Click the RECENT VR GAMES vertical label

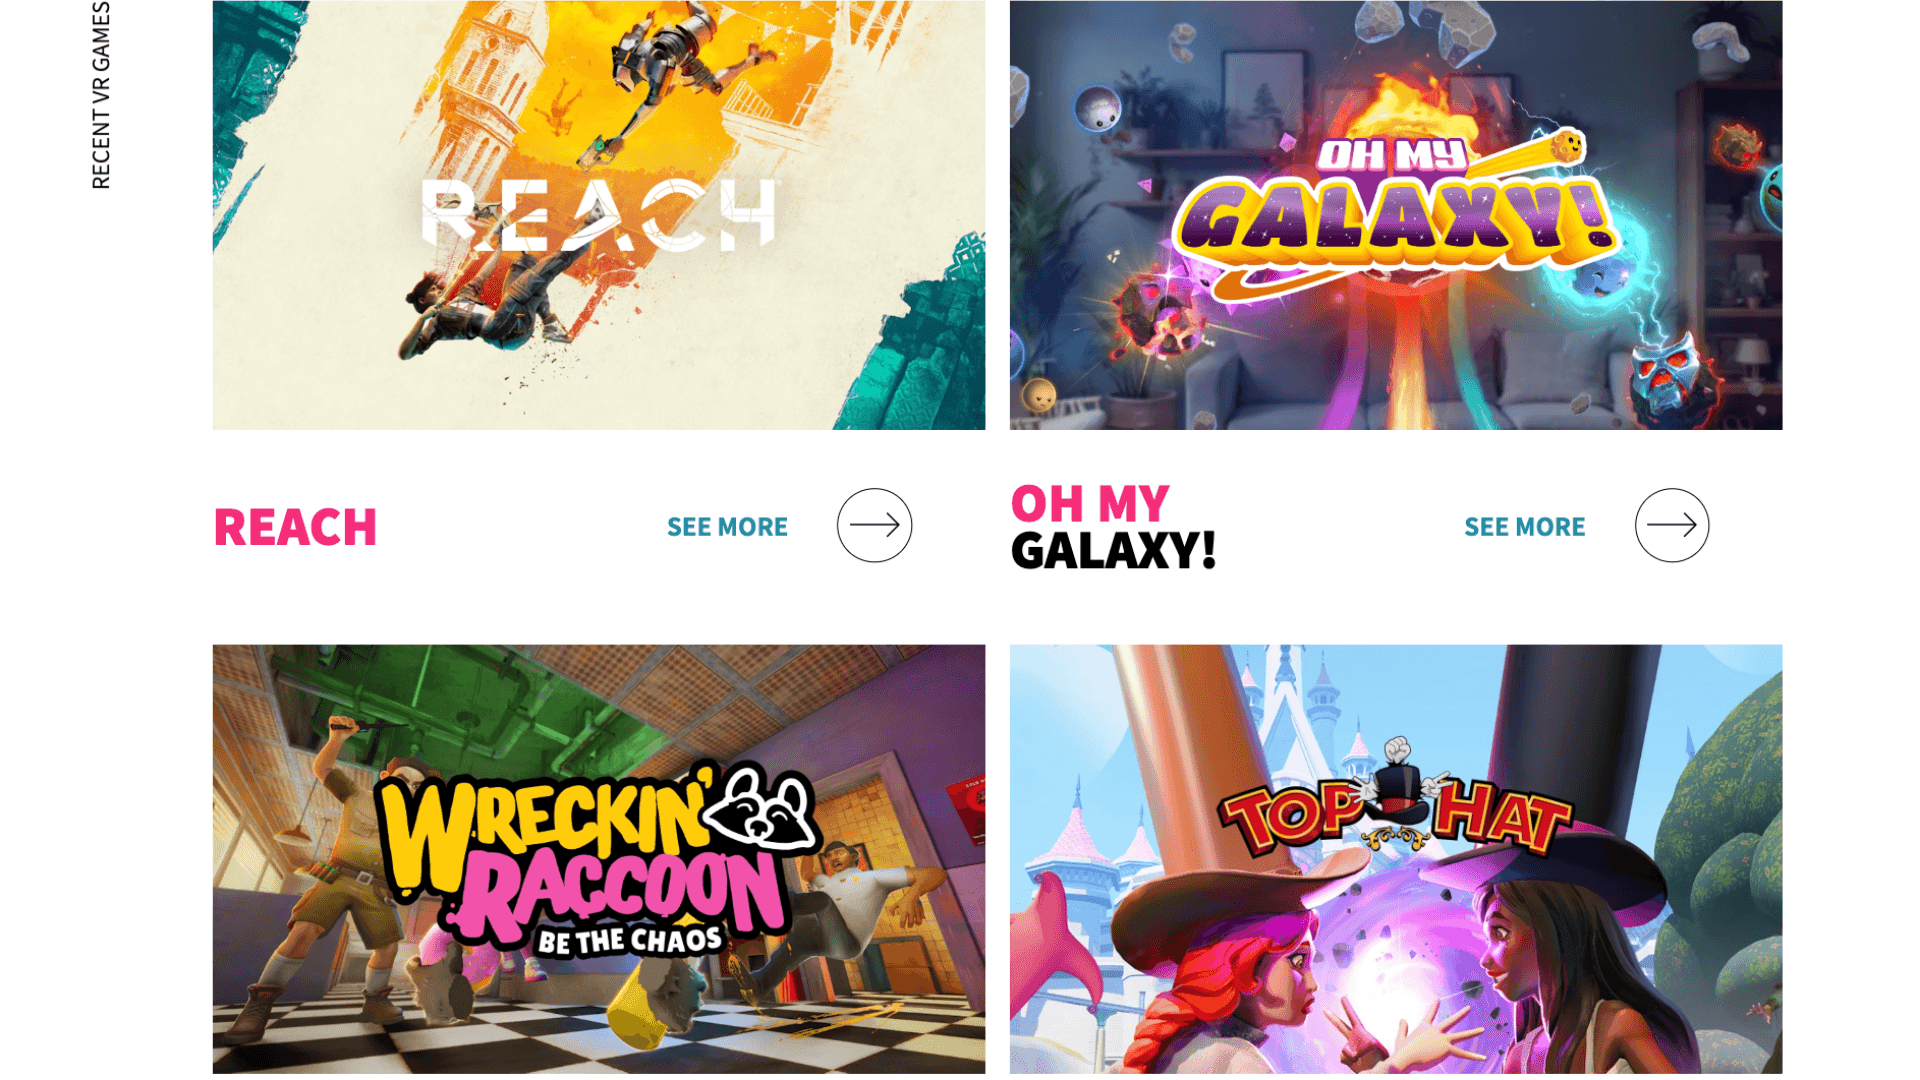101,95
